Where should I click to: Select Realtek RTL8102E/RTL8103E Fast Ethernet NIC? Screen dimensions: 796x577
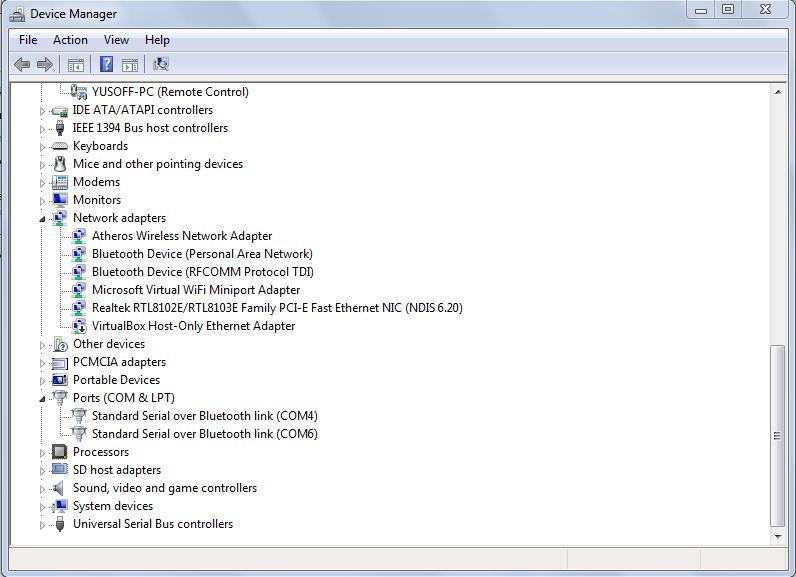277,308
